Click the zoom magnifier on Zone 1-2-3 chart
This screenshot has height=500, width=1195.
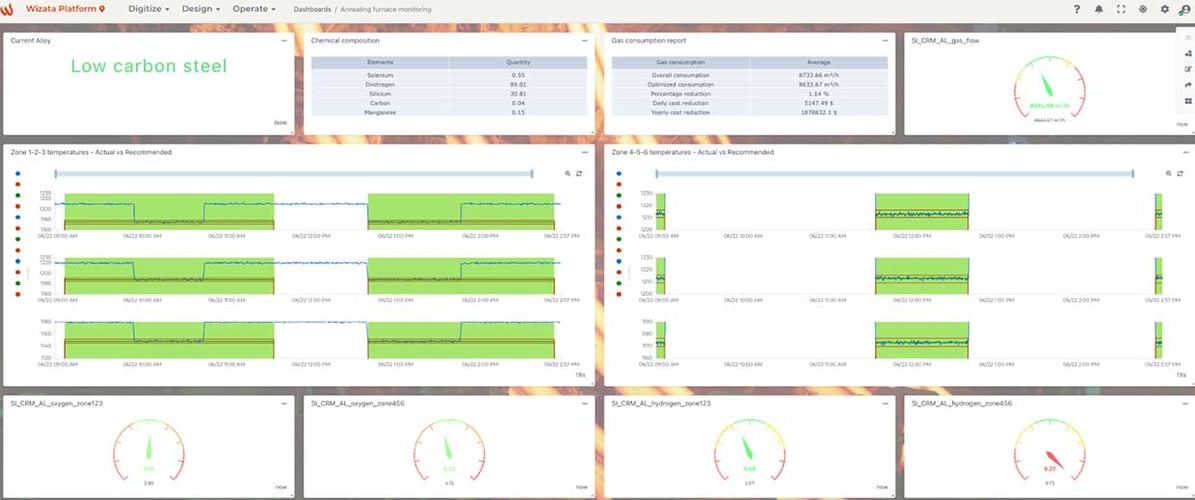point(568,174)
